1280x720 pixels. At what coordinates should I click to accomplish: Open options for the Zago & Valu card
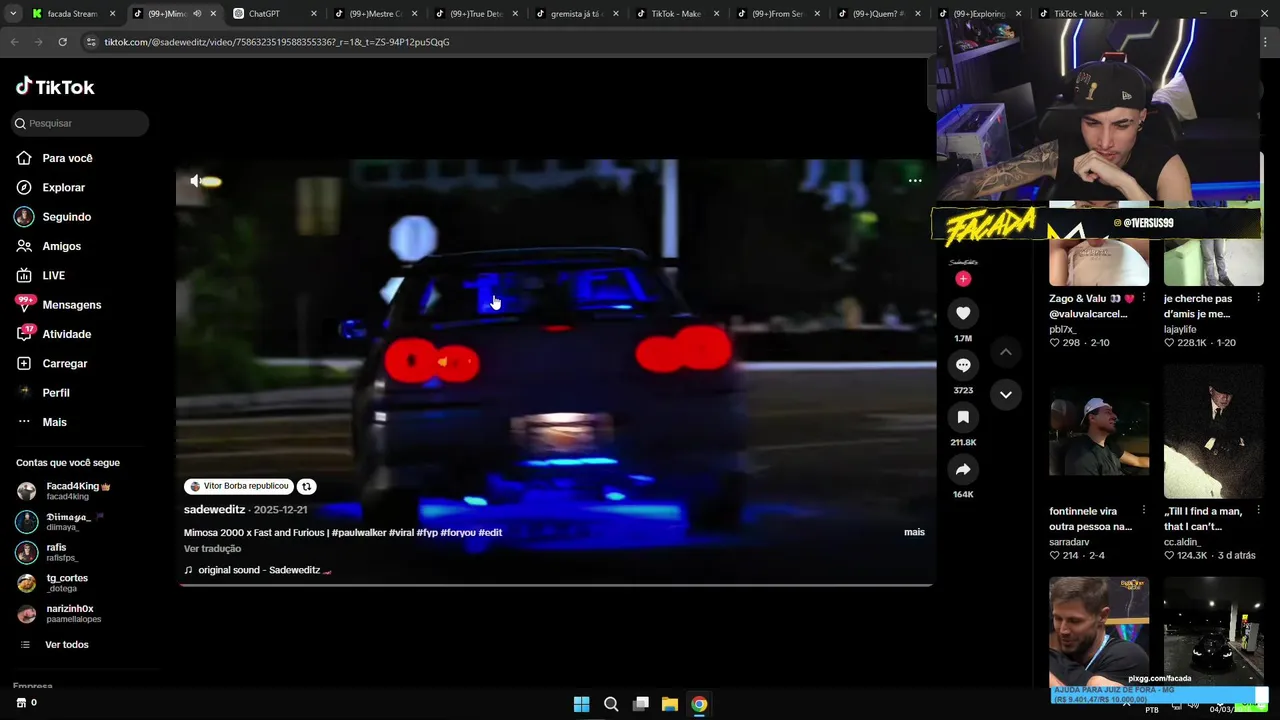point(1143,298)
